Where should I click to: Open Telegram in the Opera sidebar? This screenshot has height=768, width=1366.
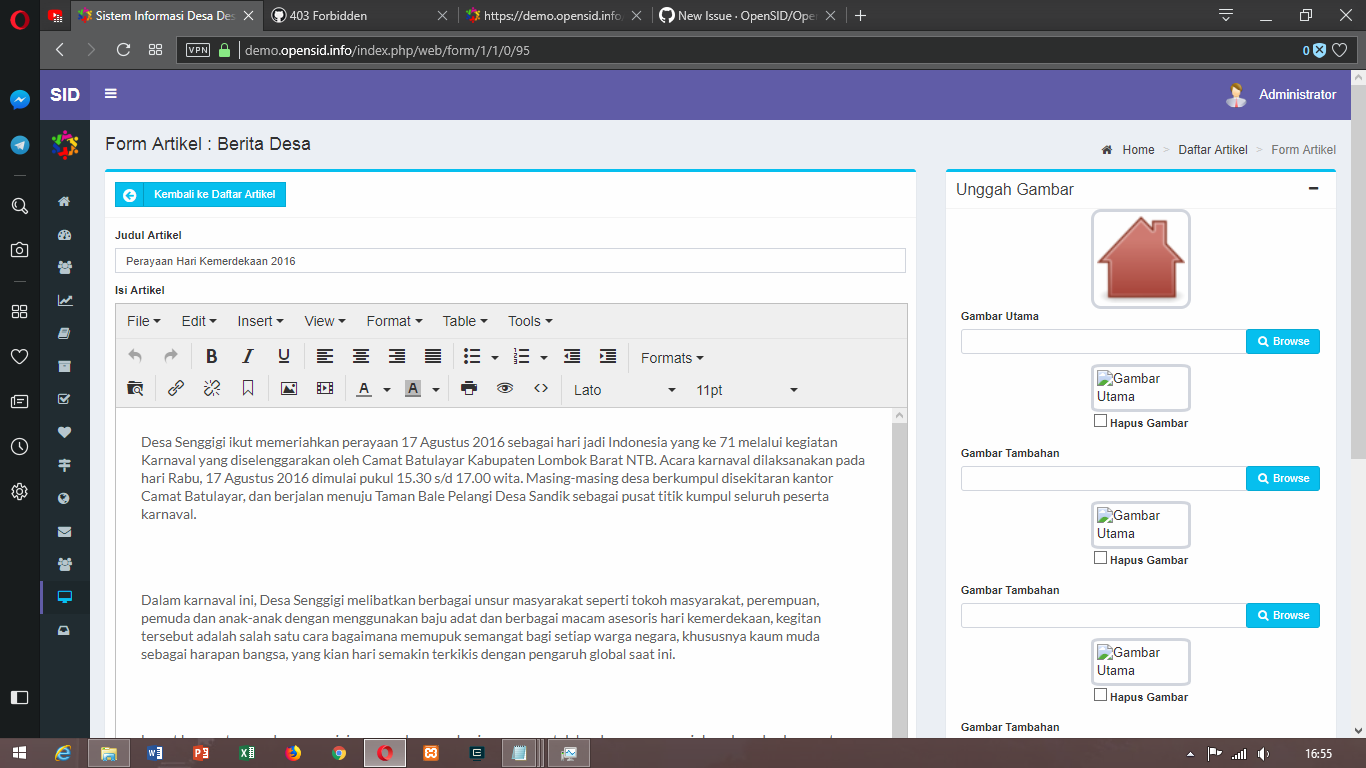pos(20,145)
